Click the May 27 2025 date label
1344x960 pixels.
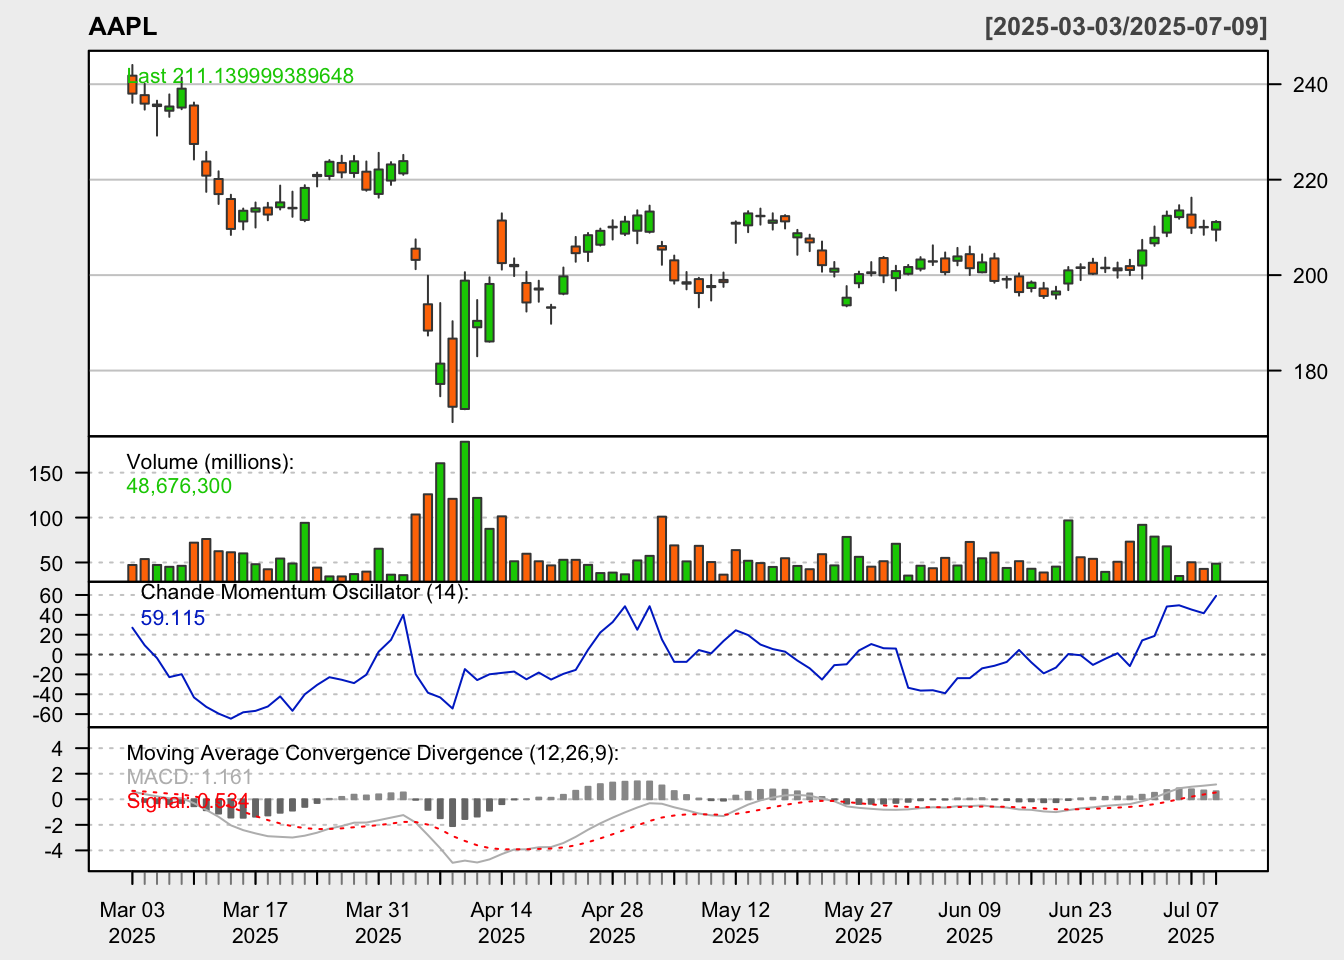point(858,923)
